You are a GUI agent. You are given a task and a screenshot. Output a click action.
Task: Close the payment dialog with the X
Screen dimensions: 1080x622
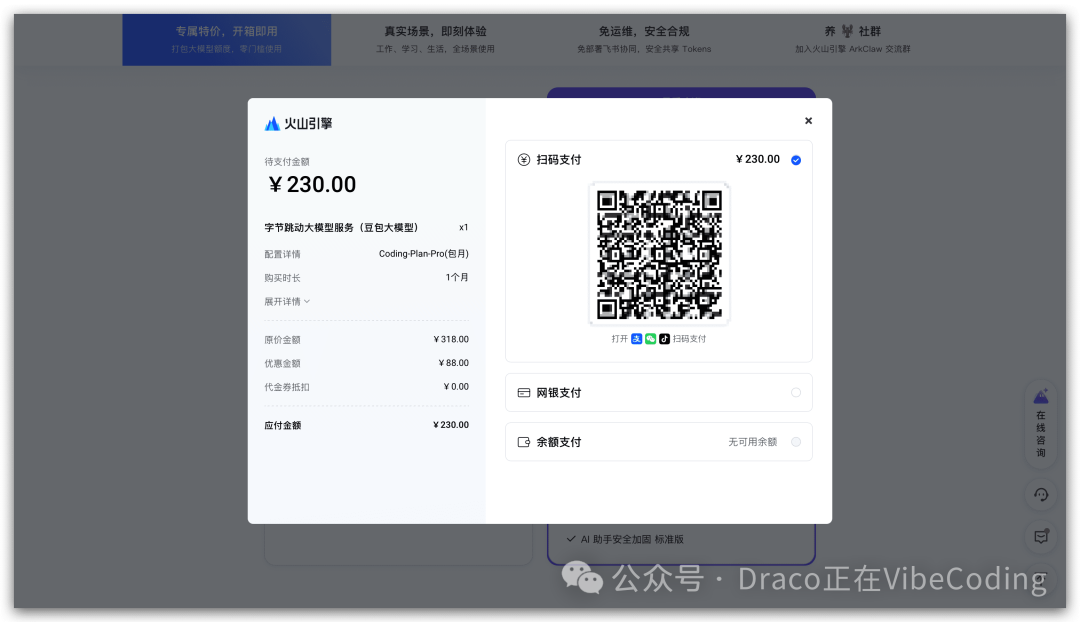tap(809, 121)
